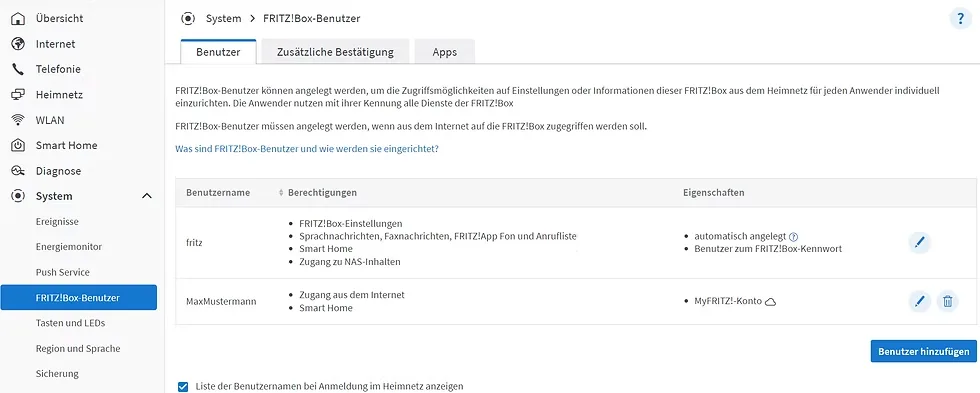980x393 pixels.
Task: Click the Benutzername column header
Action: tap(218, 193)
